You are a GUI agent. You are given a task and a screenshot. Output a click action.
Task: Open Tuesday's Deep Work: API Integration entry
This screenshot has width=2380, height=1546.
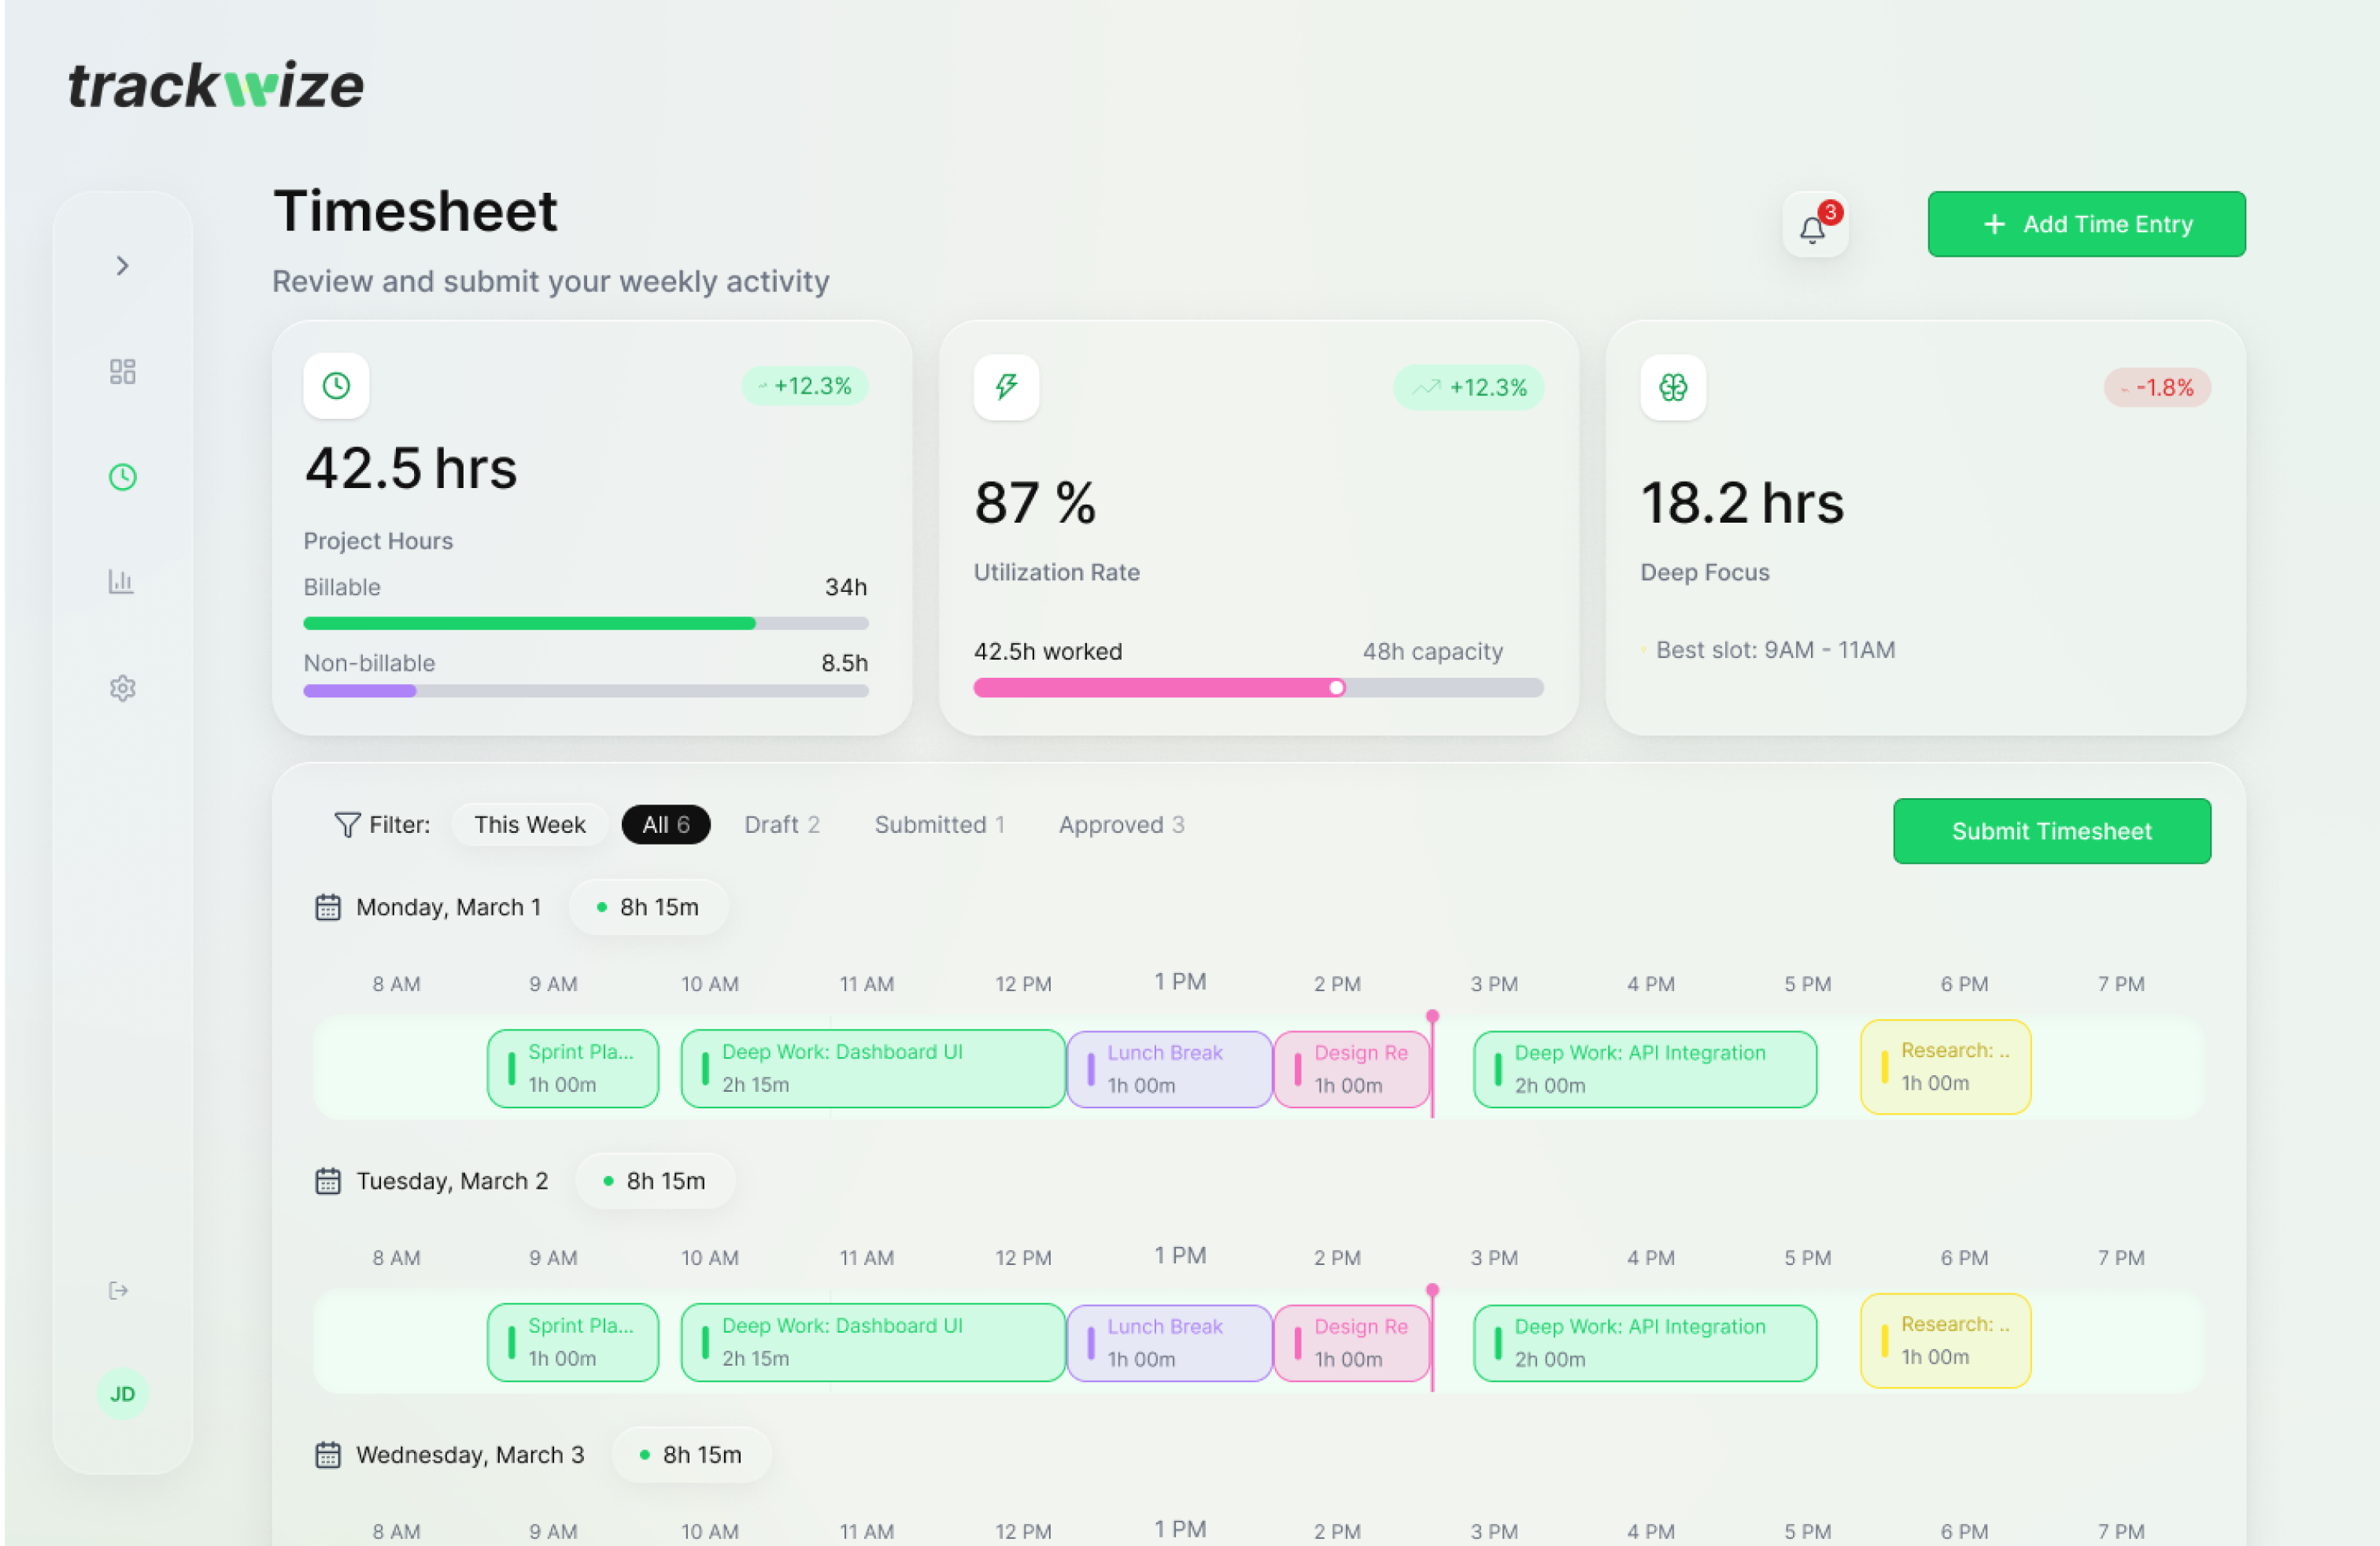click(x=1644, y=1342)
